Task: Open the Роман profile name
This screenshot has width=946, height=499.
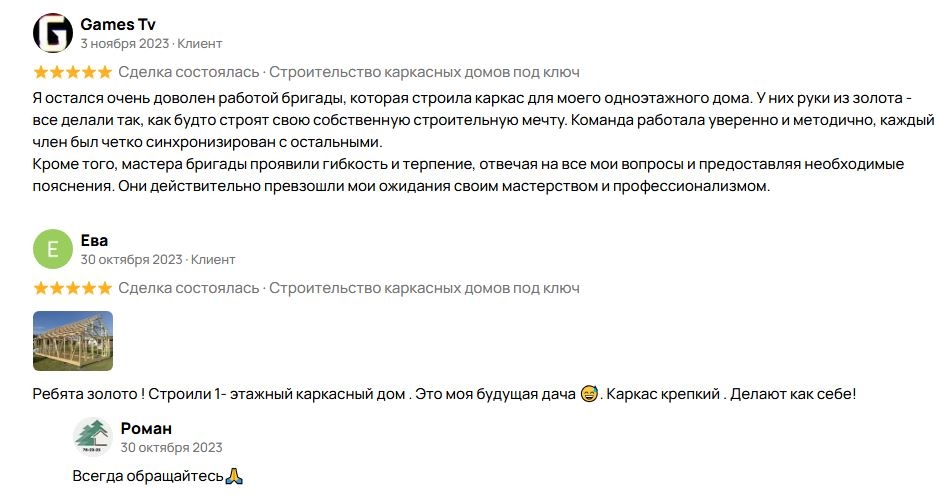Action: coord(146,428)
